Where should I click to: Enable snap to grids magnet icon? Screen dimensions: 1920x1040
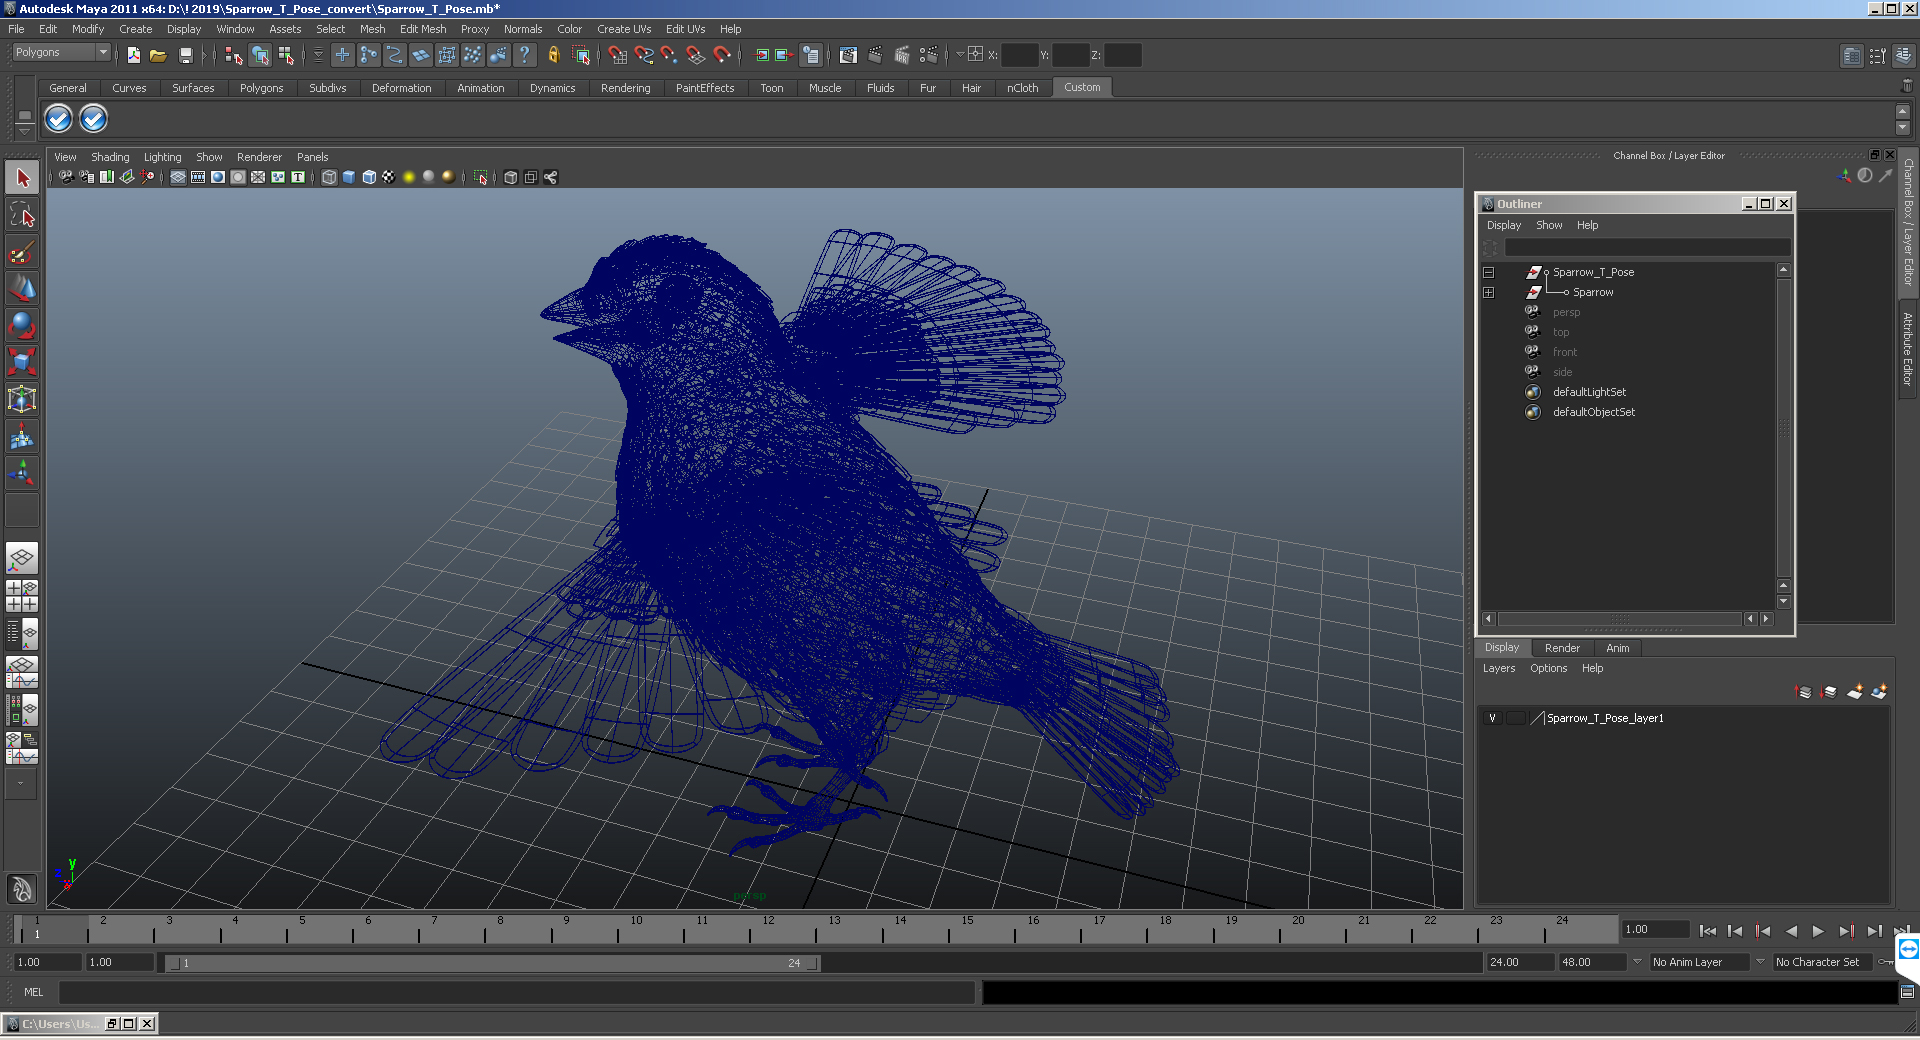(x=617, y=55)
